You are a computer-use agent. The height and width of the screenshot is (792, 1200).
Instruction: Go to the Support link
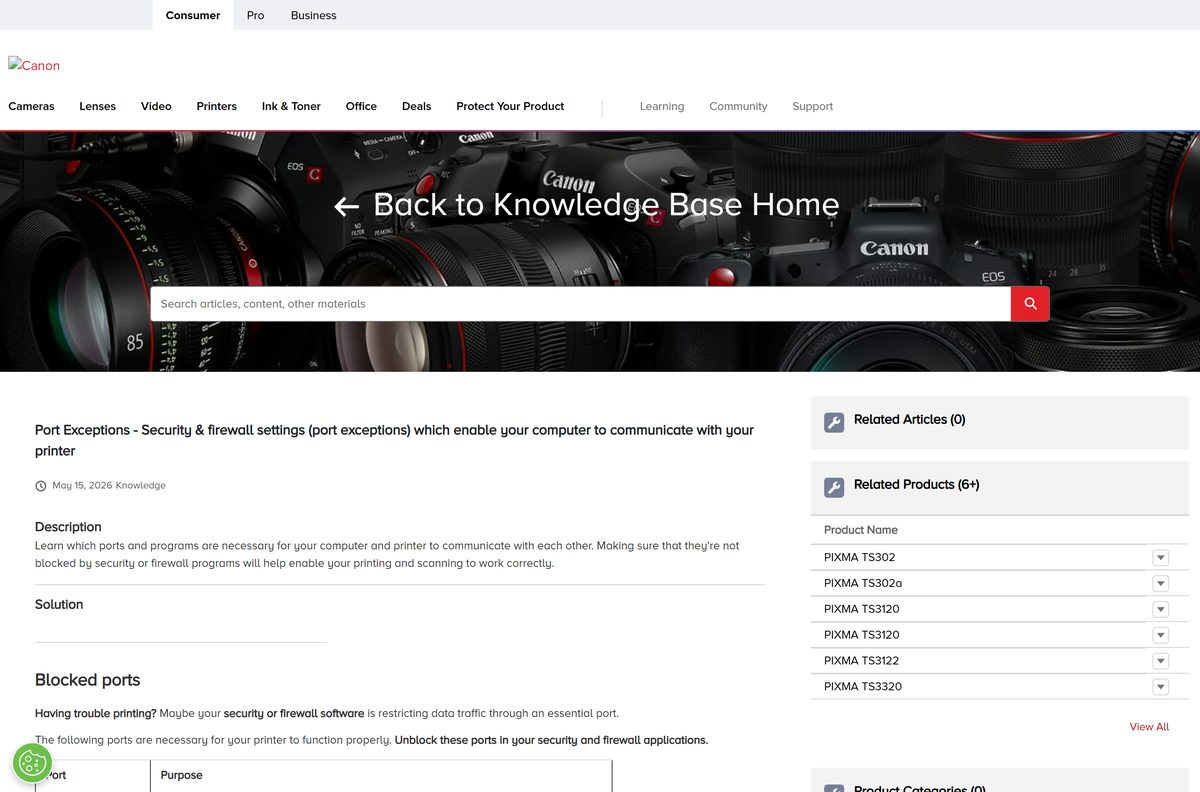tap(812, 106)
